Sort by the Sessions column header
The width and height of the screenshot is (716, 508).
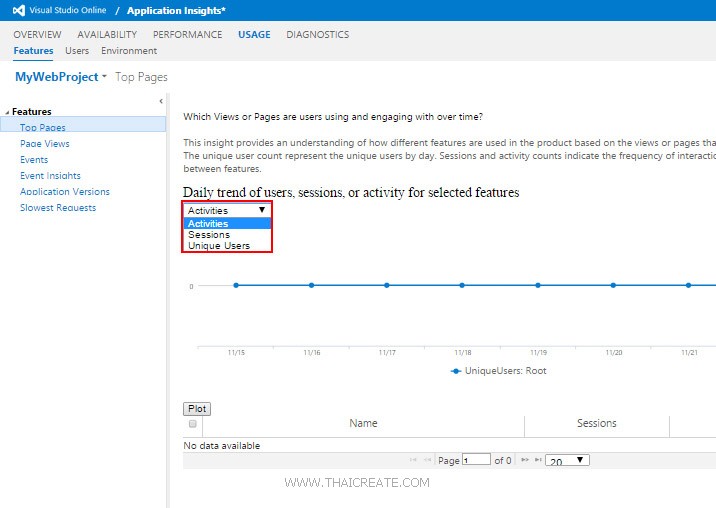pyautogui.click(x=596, y=423)
